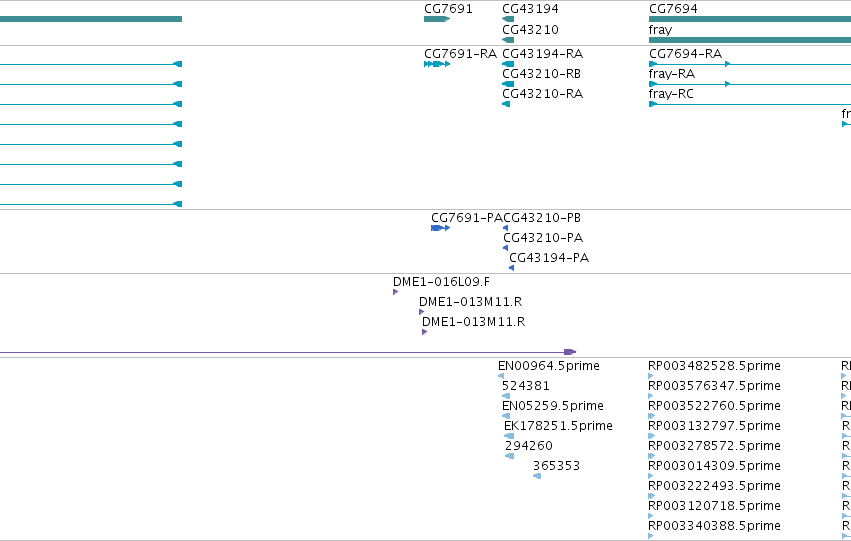
Task: Select EST EN00964.5prime
Action: click(x=549, y=366)
